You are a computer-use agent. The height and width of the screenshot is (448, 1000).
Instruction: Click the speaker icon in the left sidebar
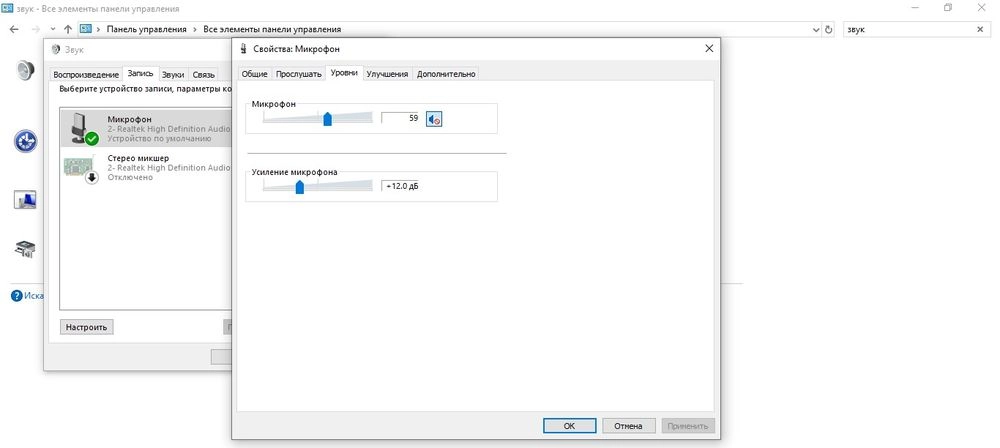25,70
